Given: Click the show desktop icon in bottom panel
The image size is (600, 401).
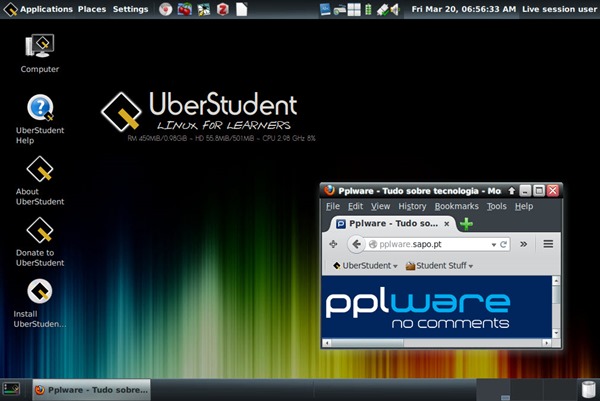Looking at the screenshot, I should (x=11, y=390).
